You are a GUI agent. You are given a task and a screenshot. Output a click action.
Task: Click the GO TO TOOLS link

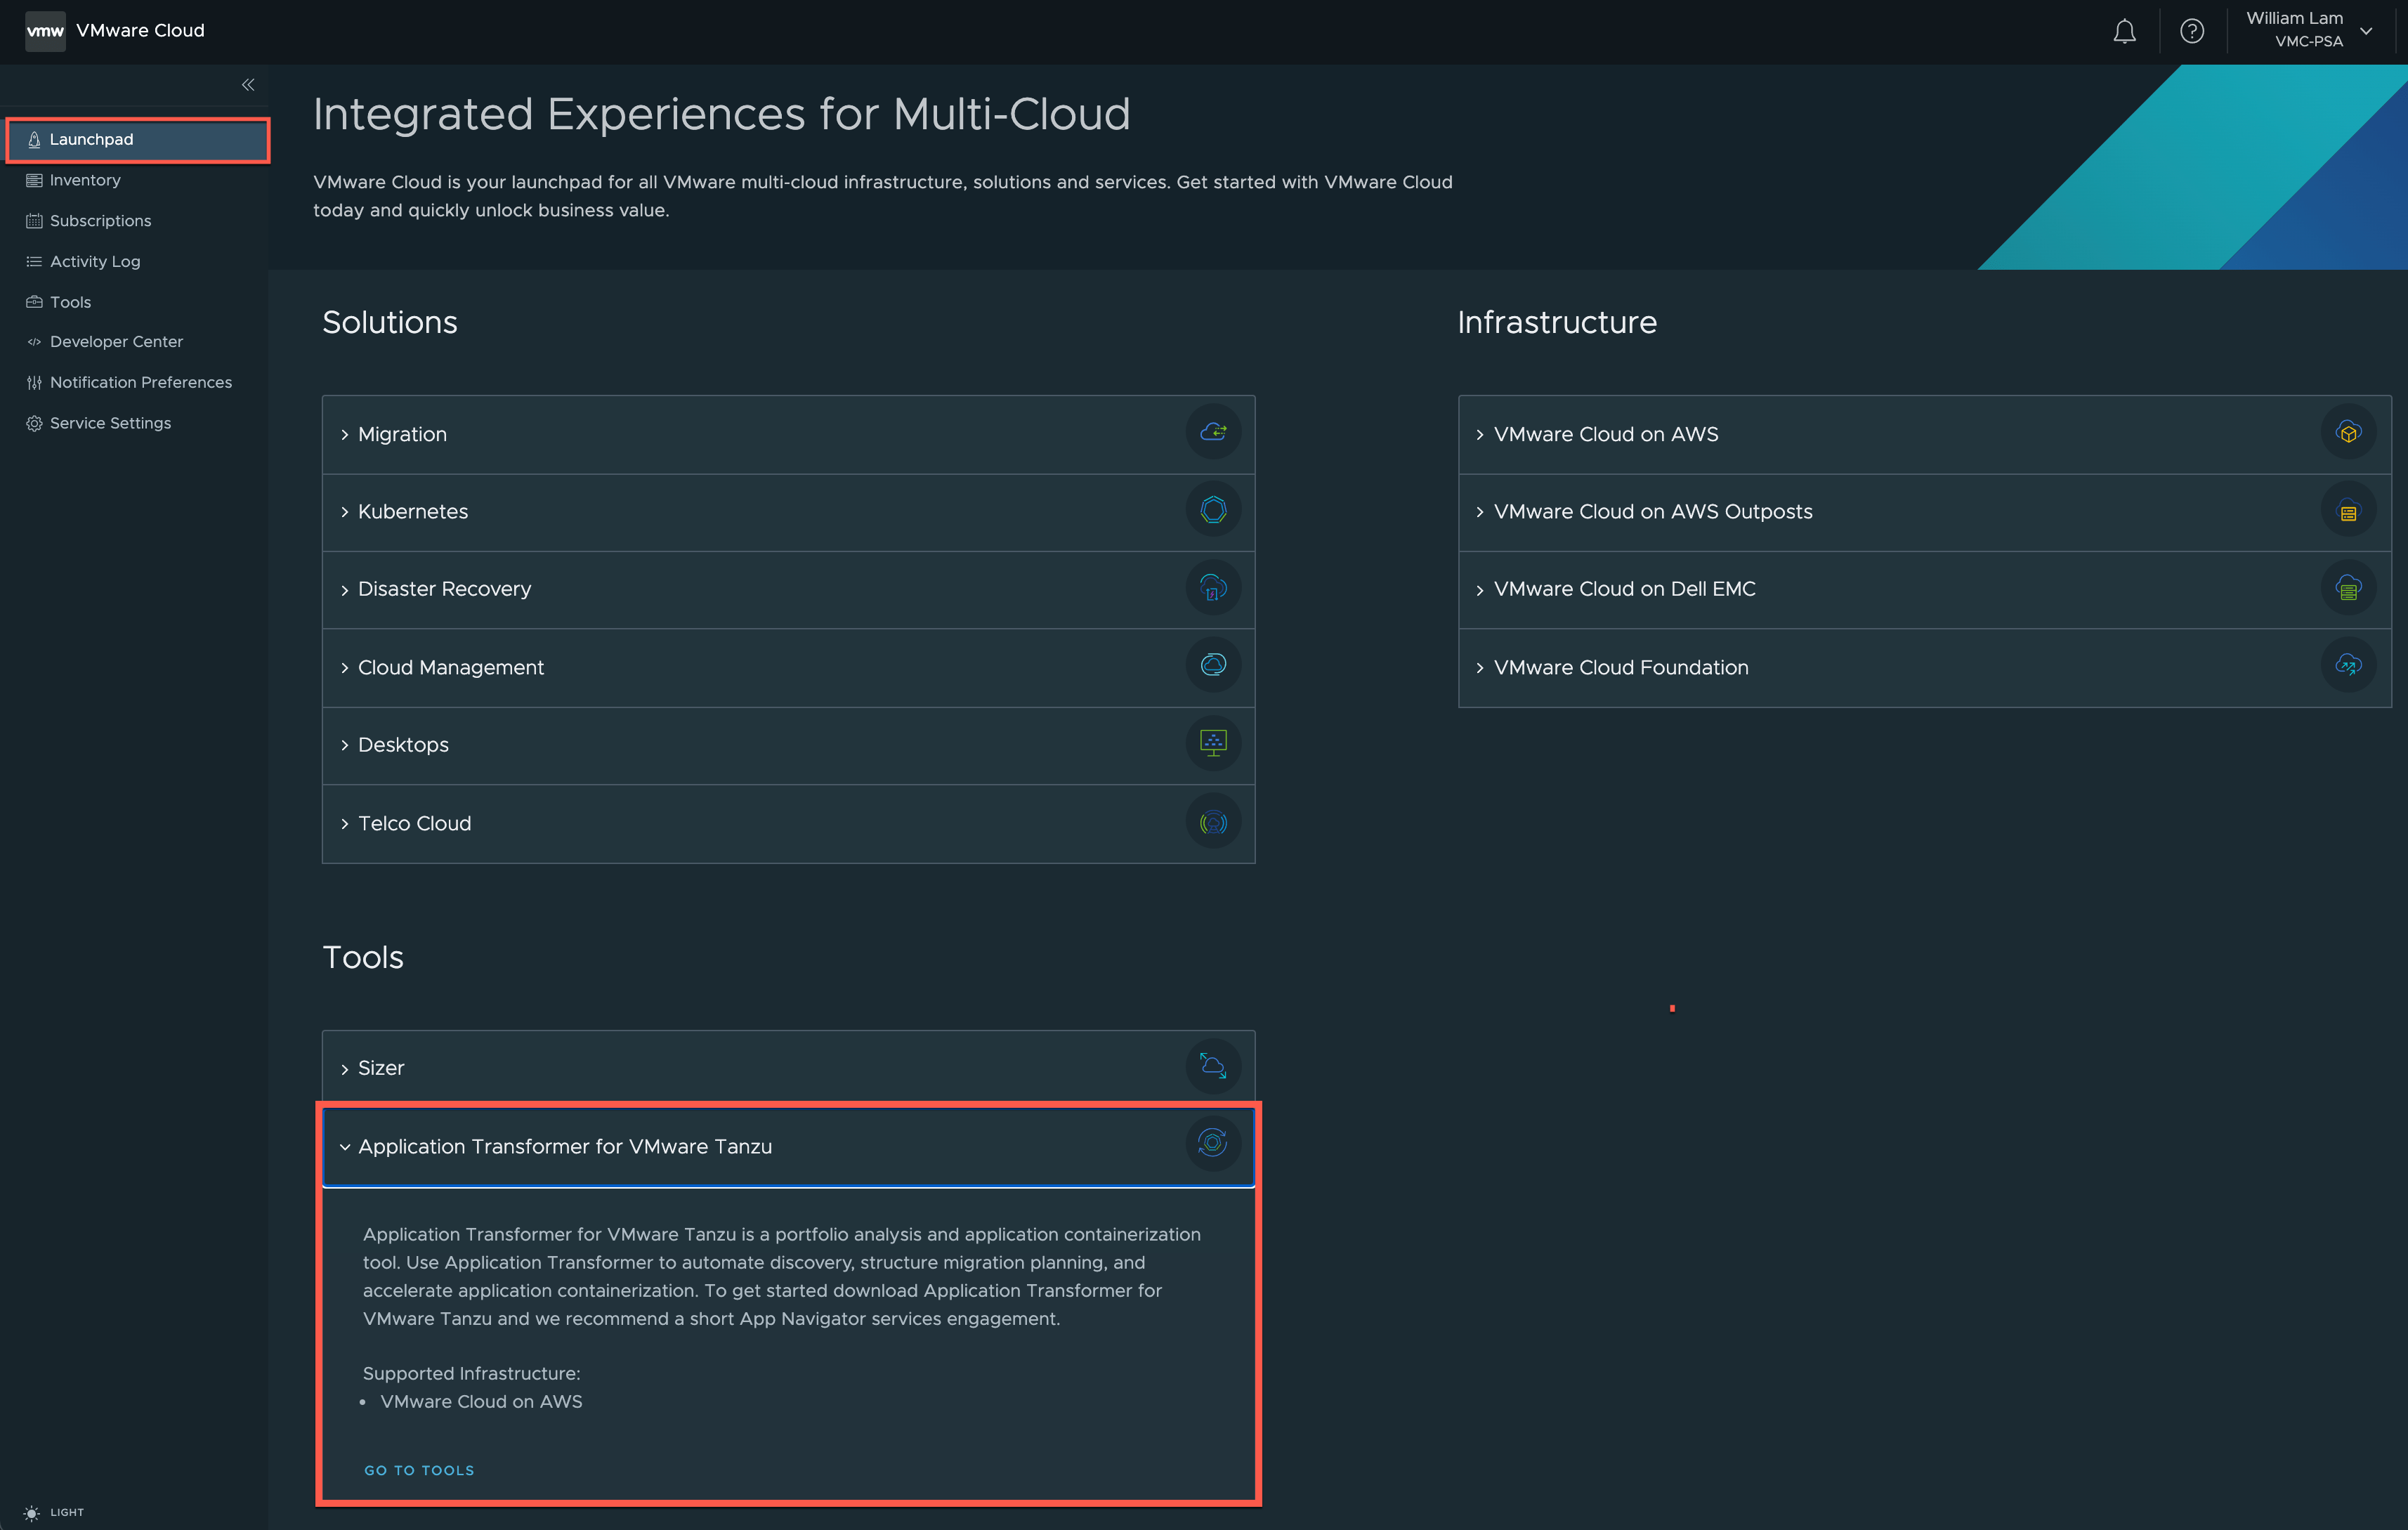[418, 1469]
